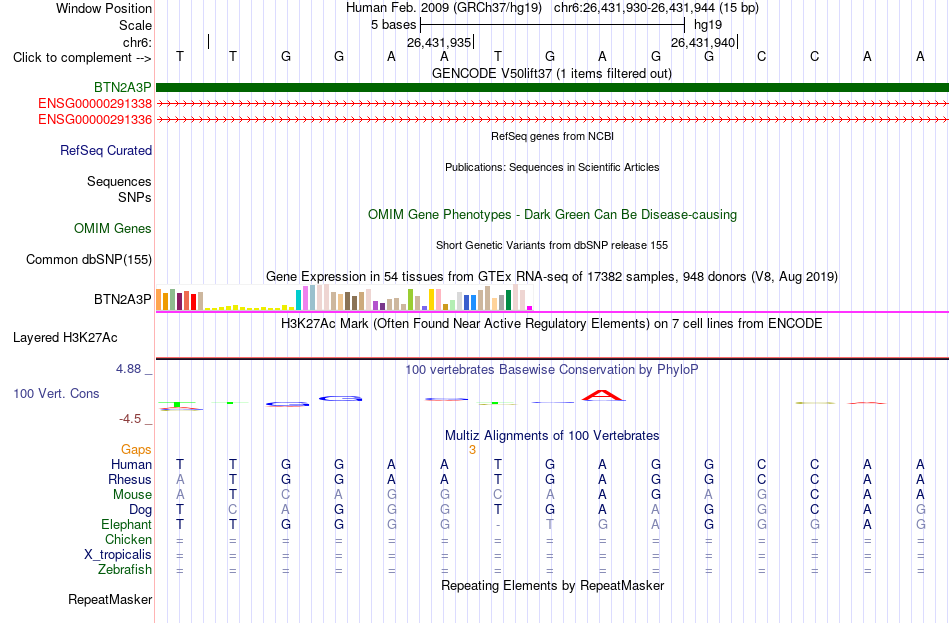Open the ENSG00000291336 label
The image size is (950, 623).
click(95, 119)
